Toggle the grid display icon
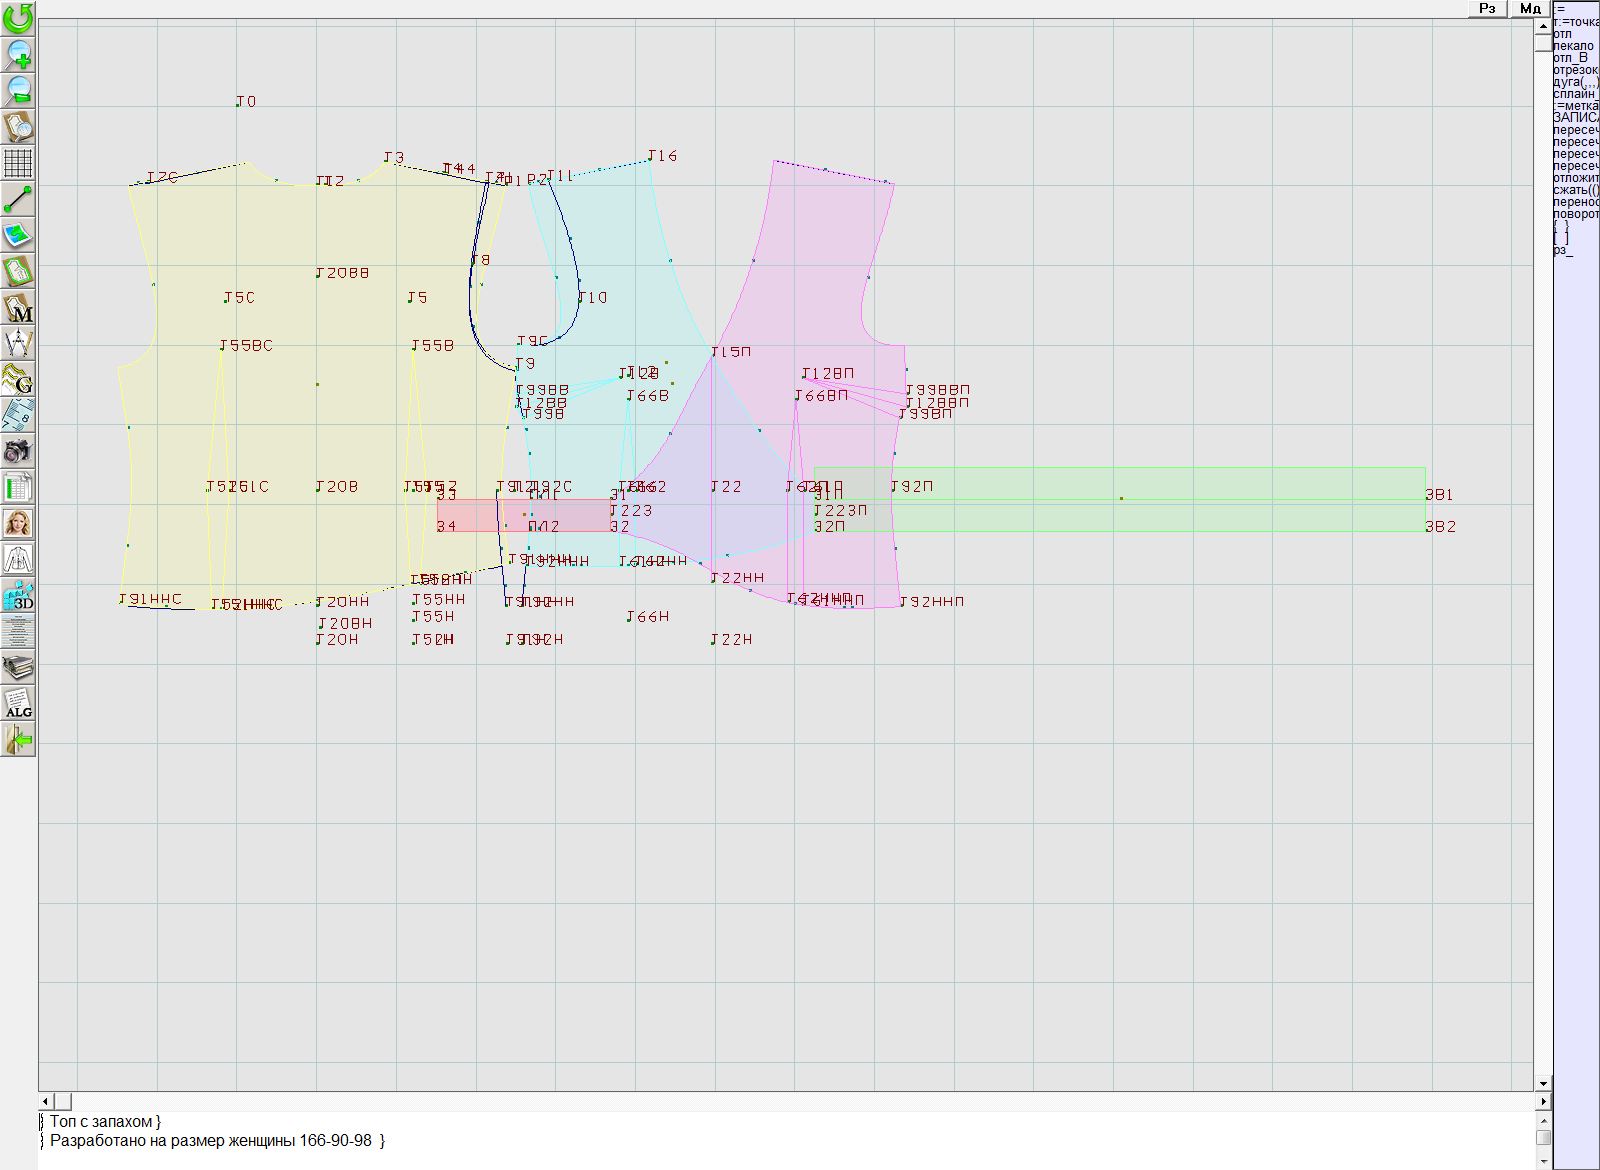Screen dimensions: 1600x1170 tap(18, 163)
